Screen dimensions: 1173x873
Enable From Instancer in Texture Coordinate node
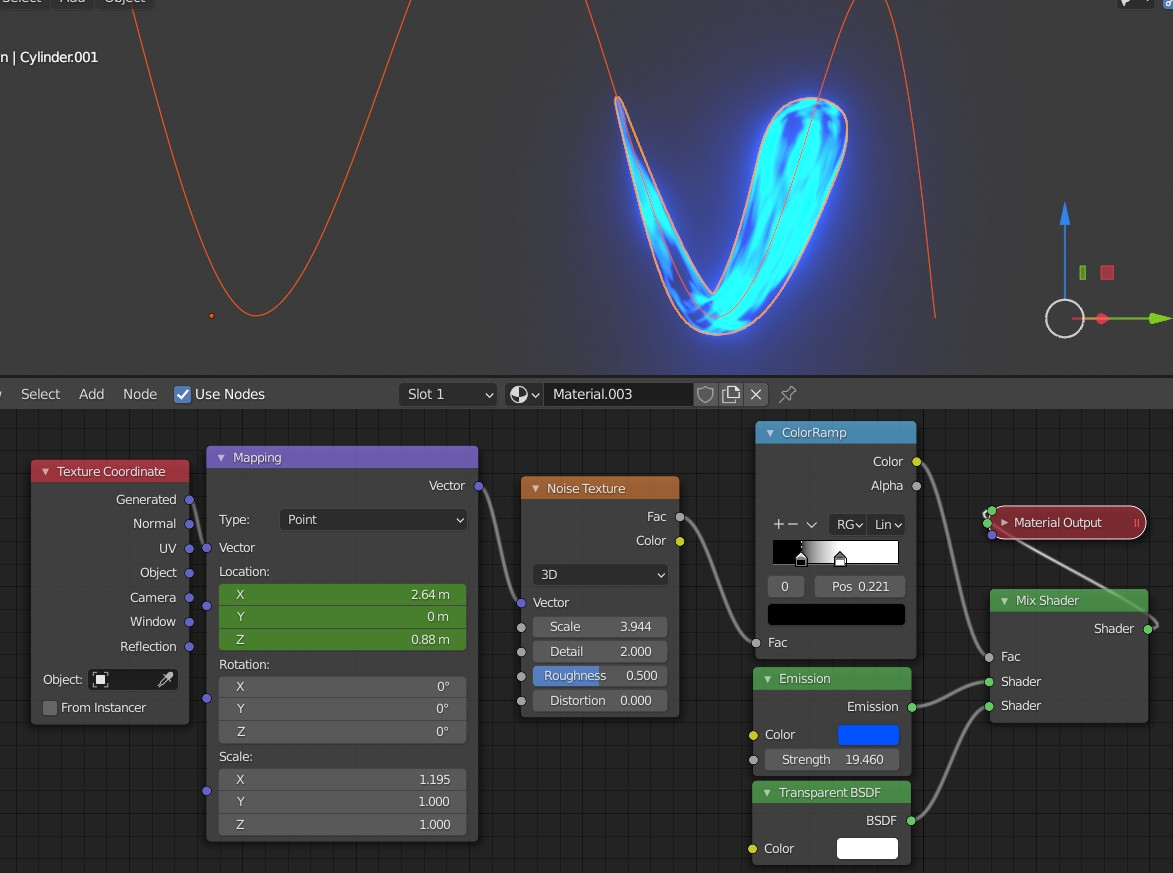[49, 708]
